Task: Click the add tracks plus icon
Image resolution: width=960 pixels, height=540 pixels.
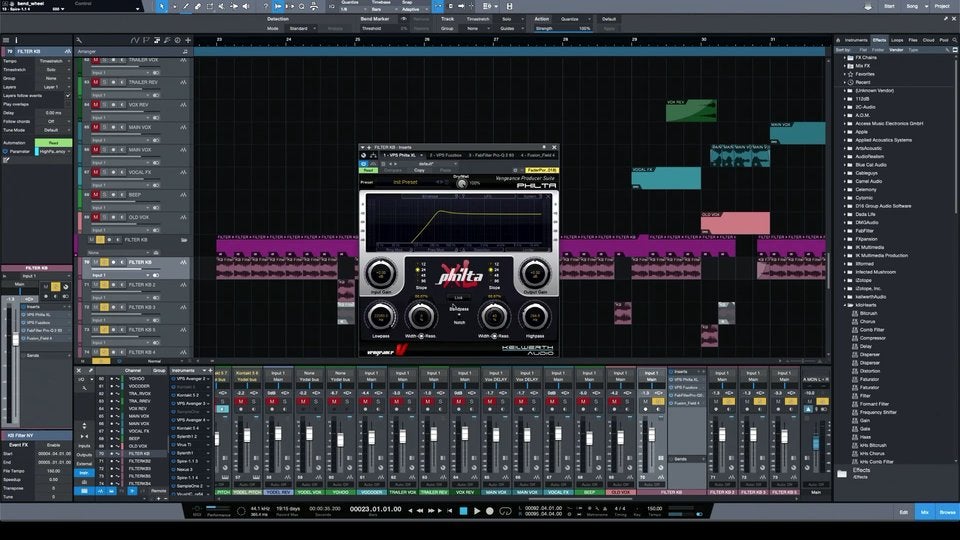Action: pyautogui.click(x=188, y=40)
